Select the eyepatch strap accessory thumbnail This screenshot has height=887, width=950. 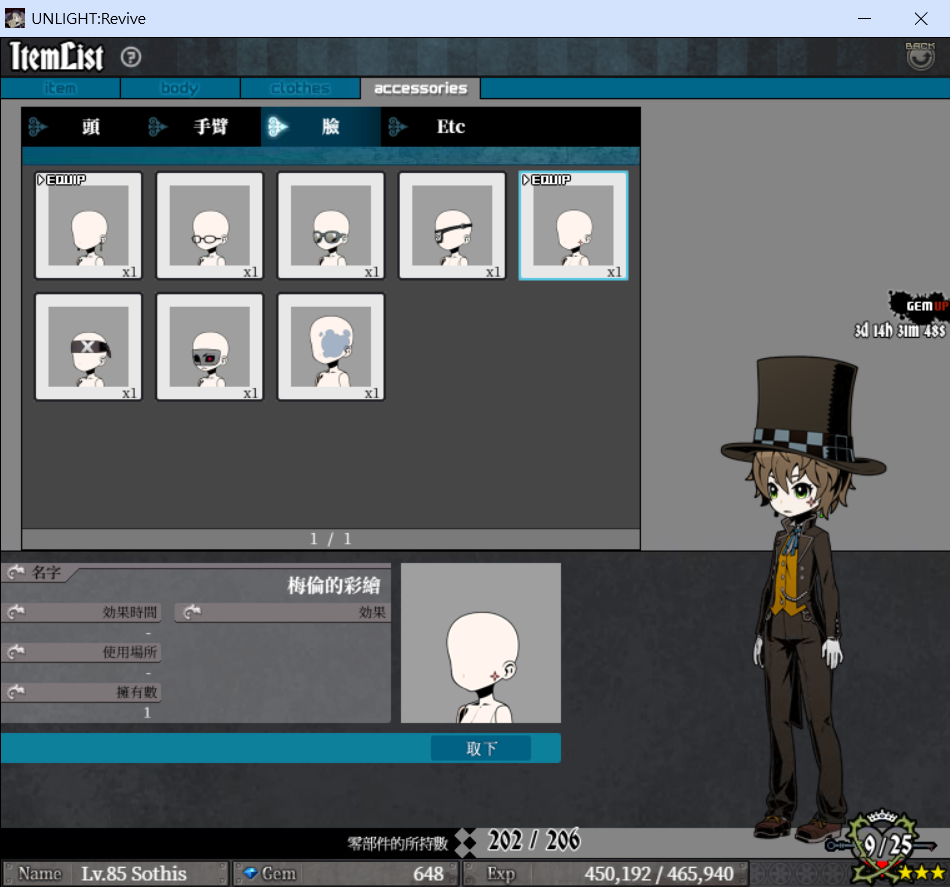[x=452, y=225]
